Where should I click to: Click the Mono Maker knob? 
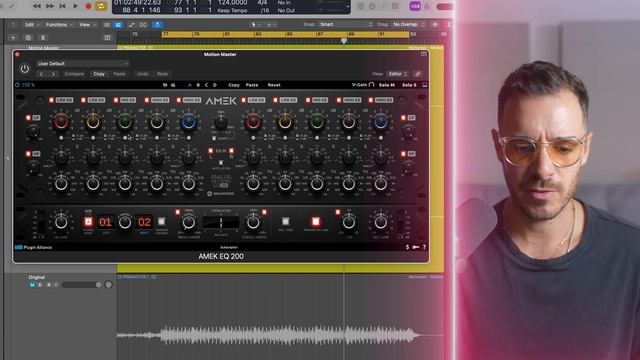188,222
